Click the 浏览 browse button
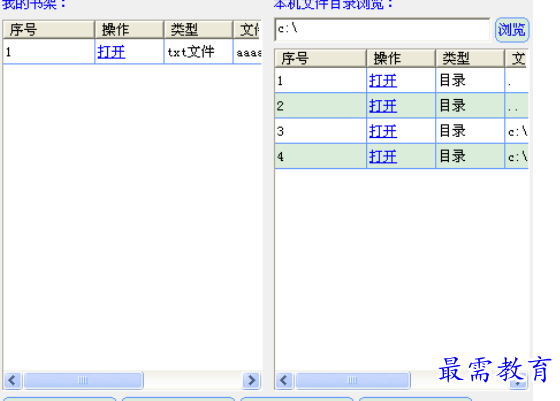The image size is (560, 401). [x=512, y=30]
